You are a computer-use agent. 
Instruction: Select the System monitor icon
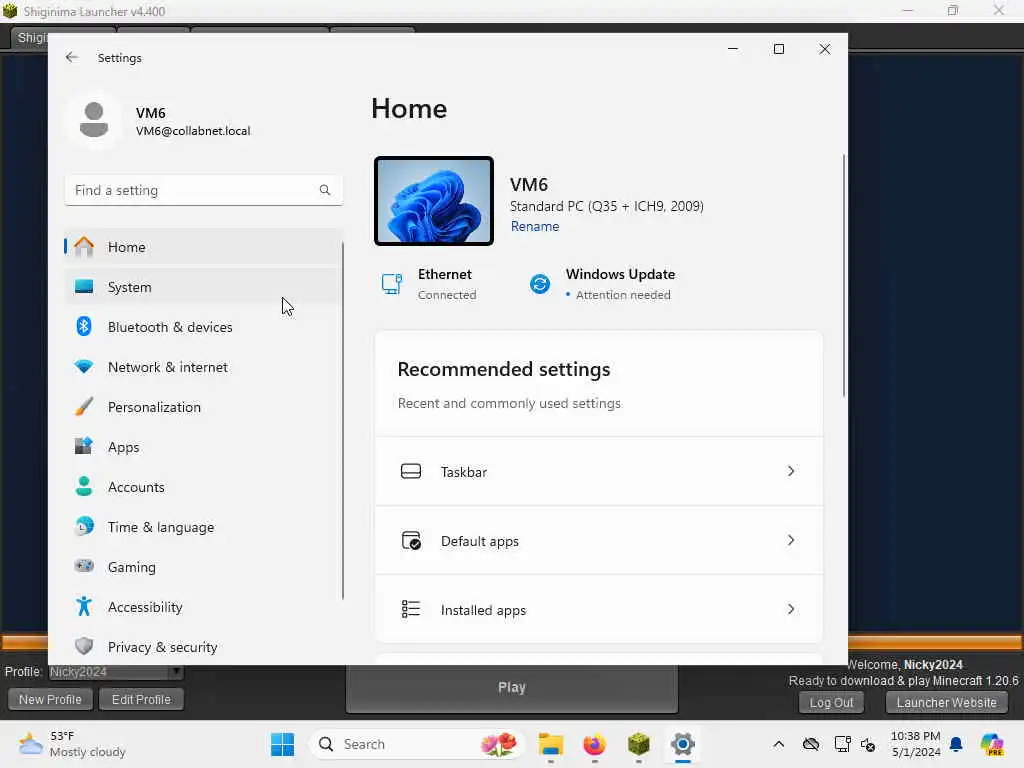[x=84, y=287]
